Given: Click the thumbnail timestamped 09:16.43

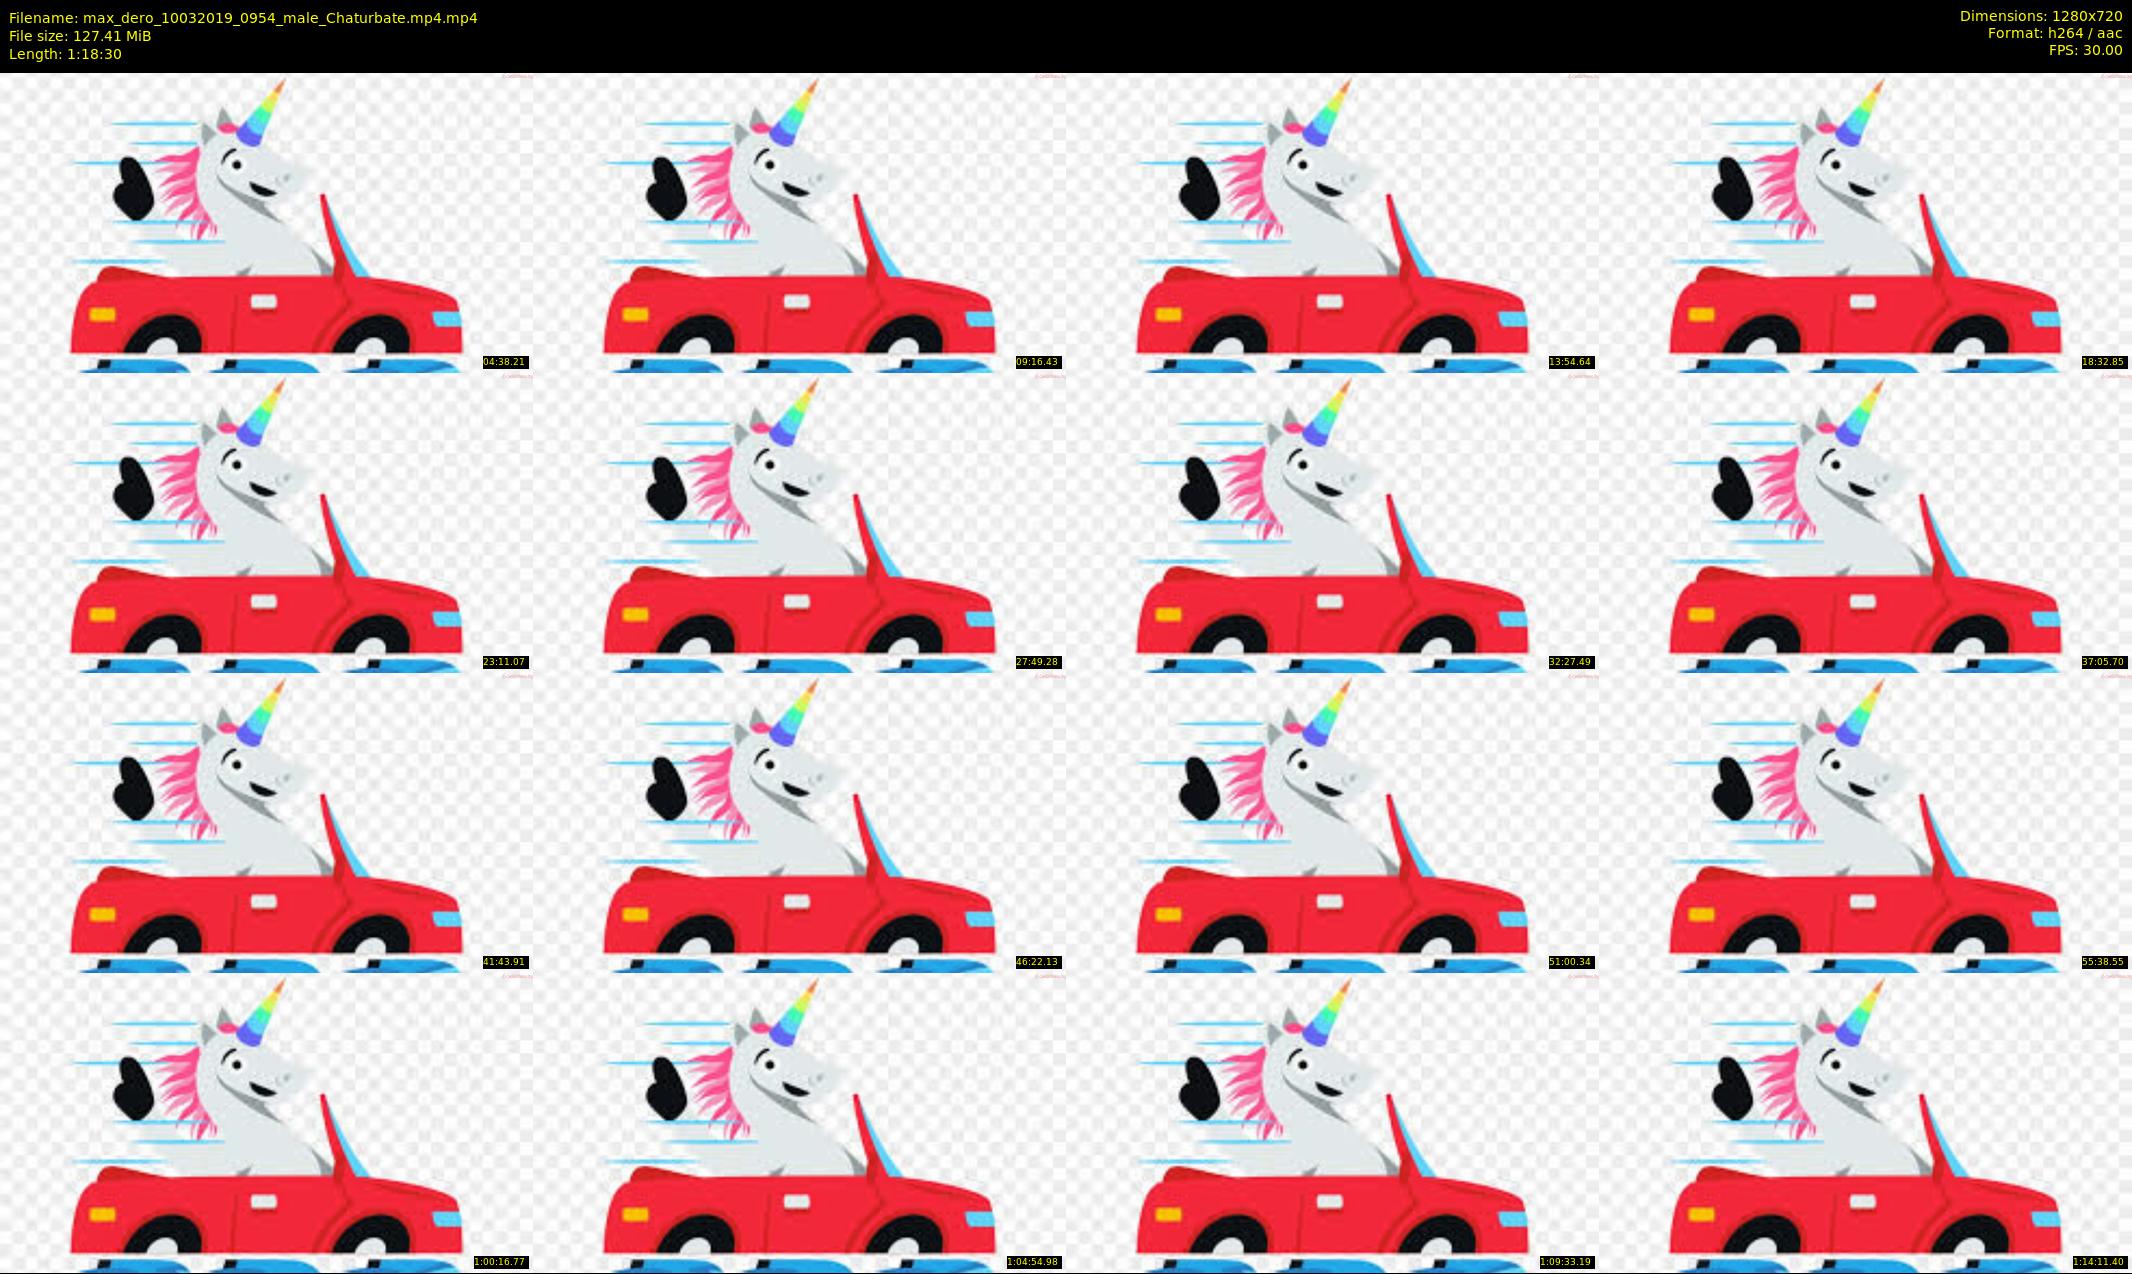Looking at the screenshot, I should click(x=799, y=222).
